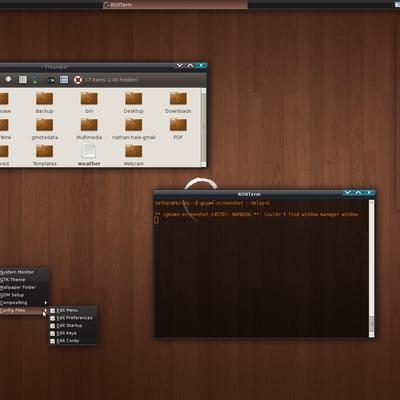Click the WARNING message line in the terminal
Viewport: 400px width, 400px height.
pyautogui.click(x=256, y=214)
